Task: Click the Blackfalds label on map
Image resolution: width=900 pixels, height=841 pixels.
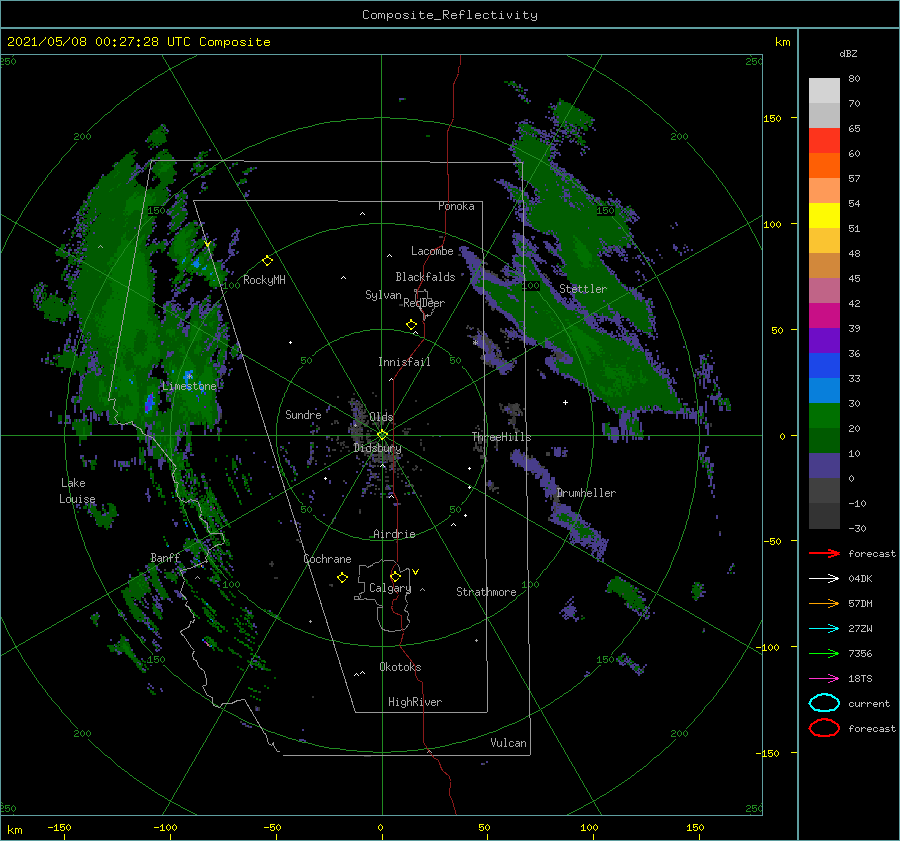Action: point(425,277)
